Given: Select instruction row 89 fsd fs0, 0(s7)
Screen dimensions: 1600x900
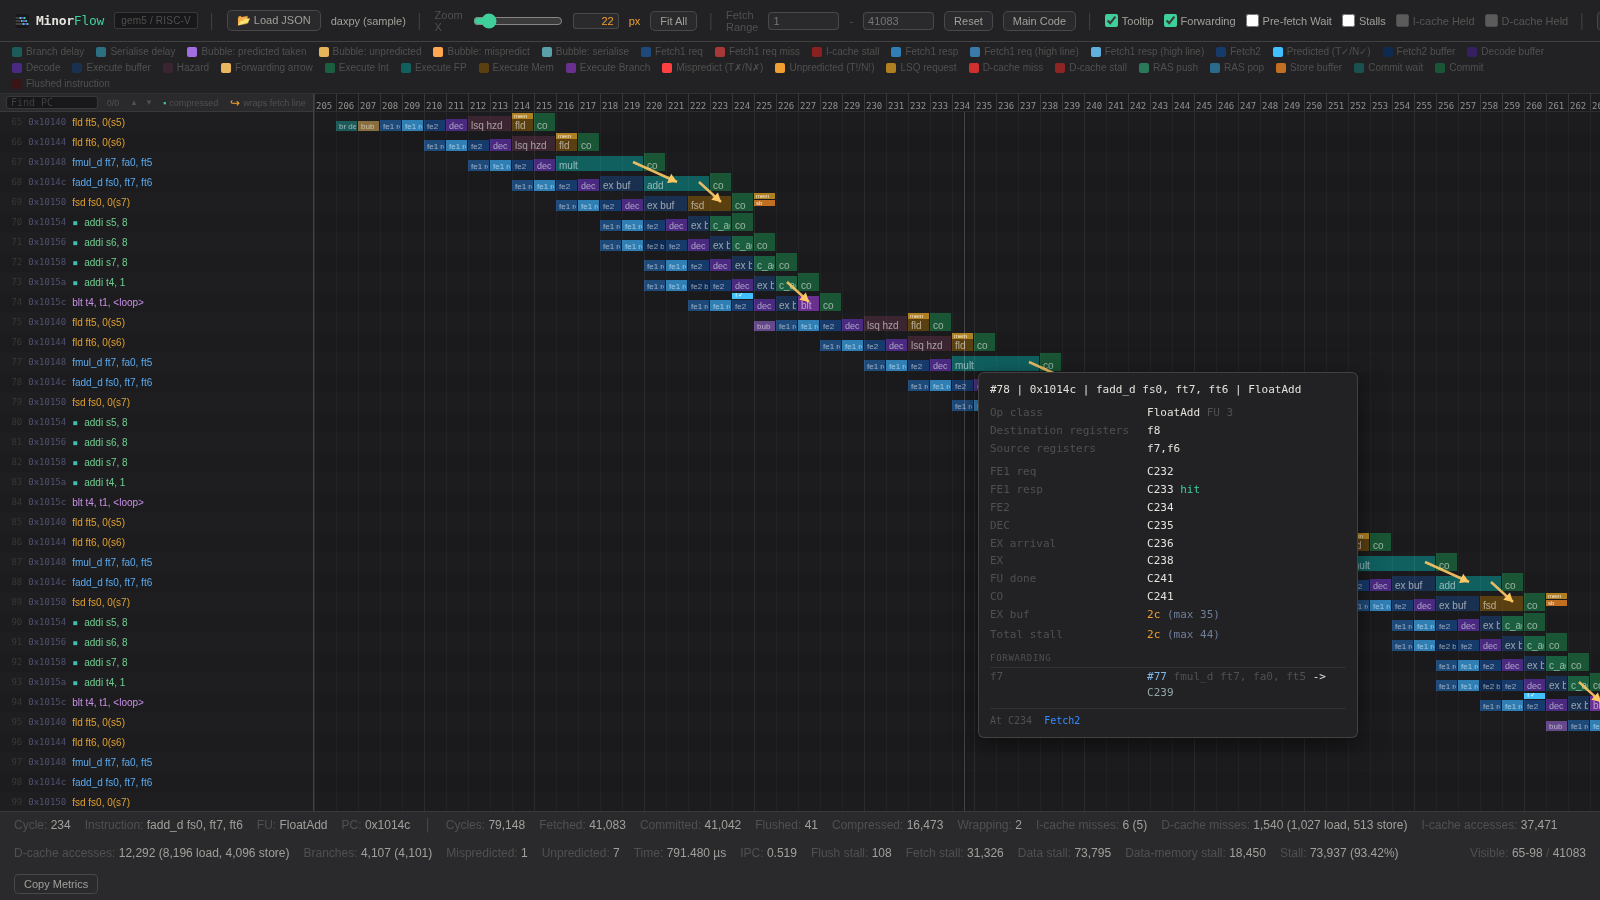Looking at the screenshot, I should (x=157, y=602).
